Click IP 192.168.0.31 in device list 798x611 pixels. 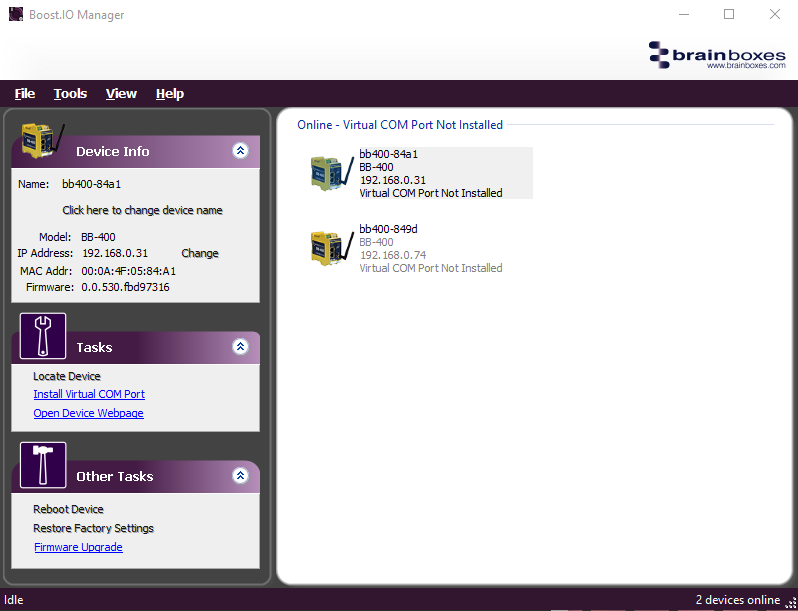393,180
